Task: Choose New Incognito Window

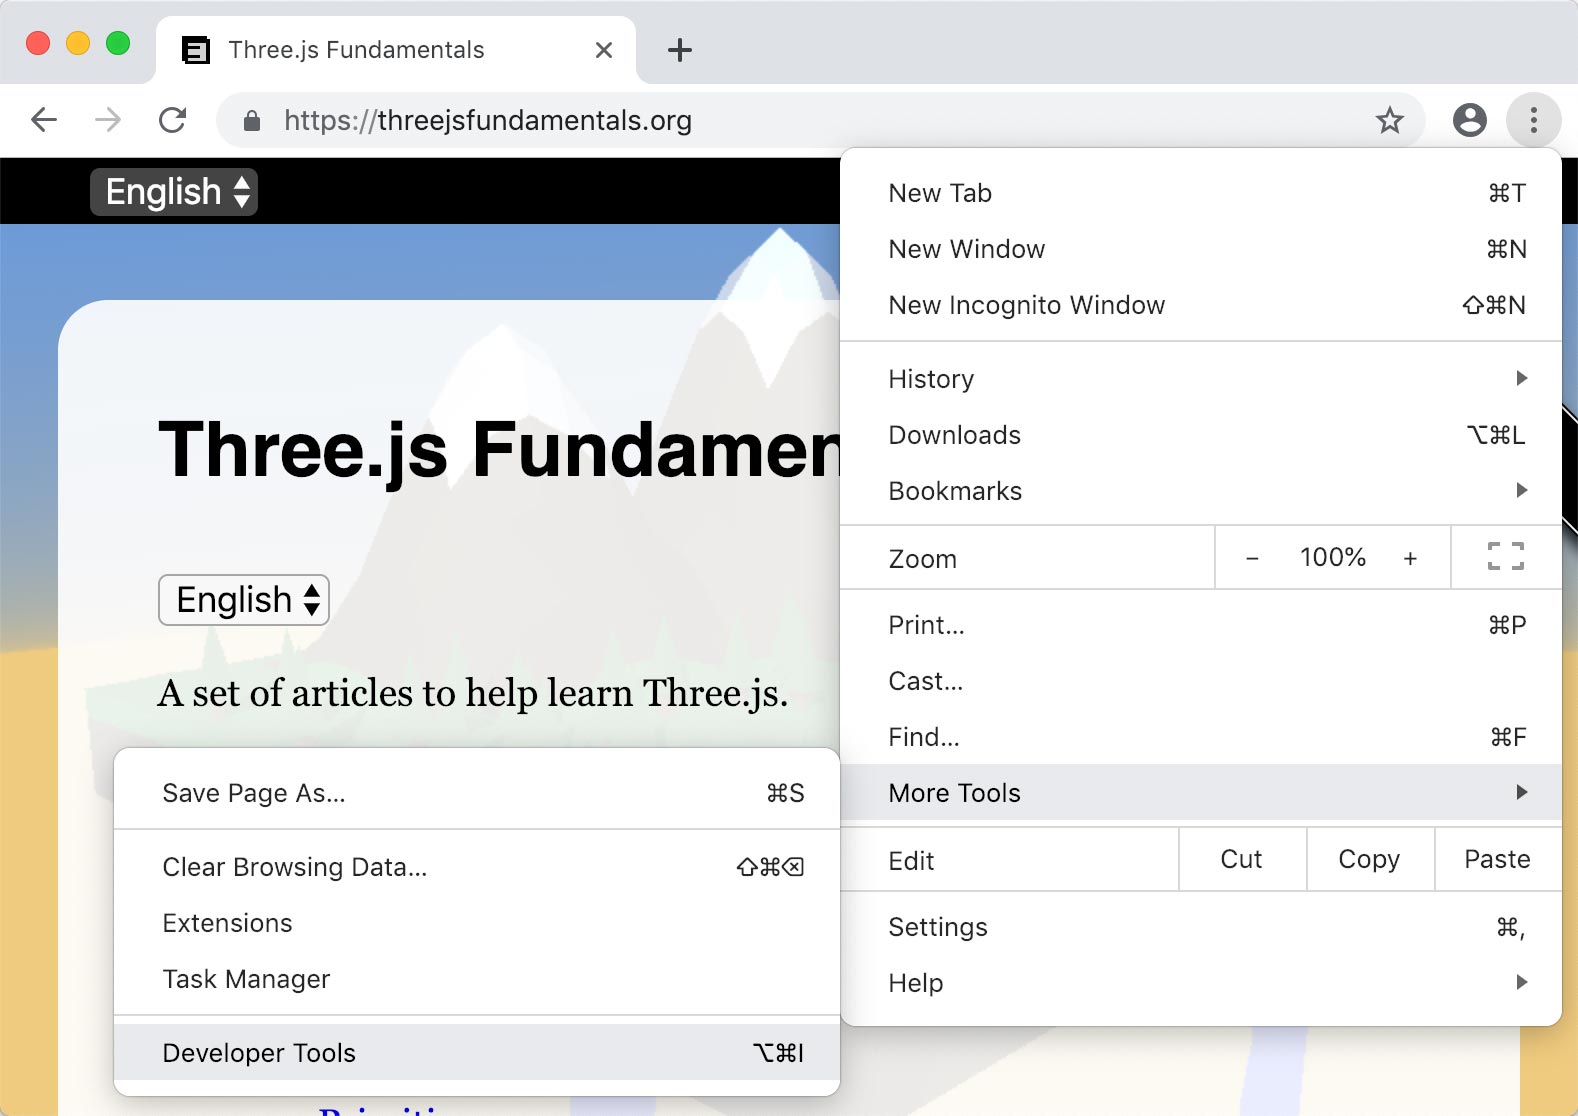Action: click(1026, 305)
